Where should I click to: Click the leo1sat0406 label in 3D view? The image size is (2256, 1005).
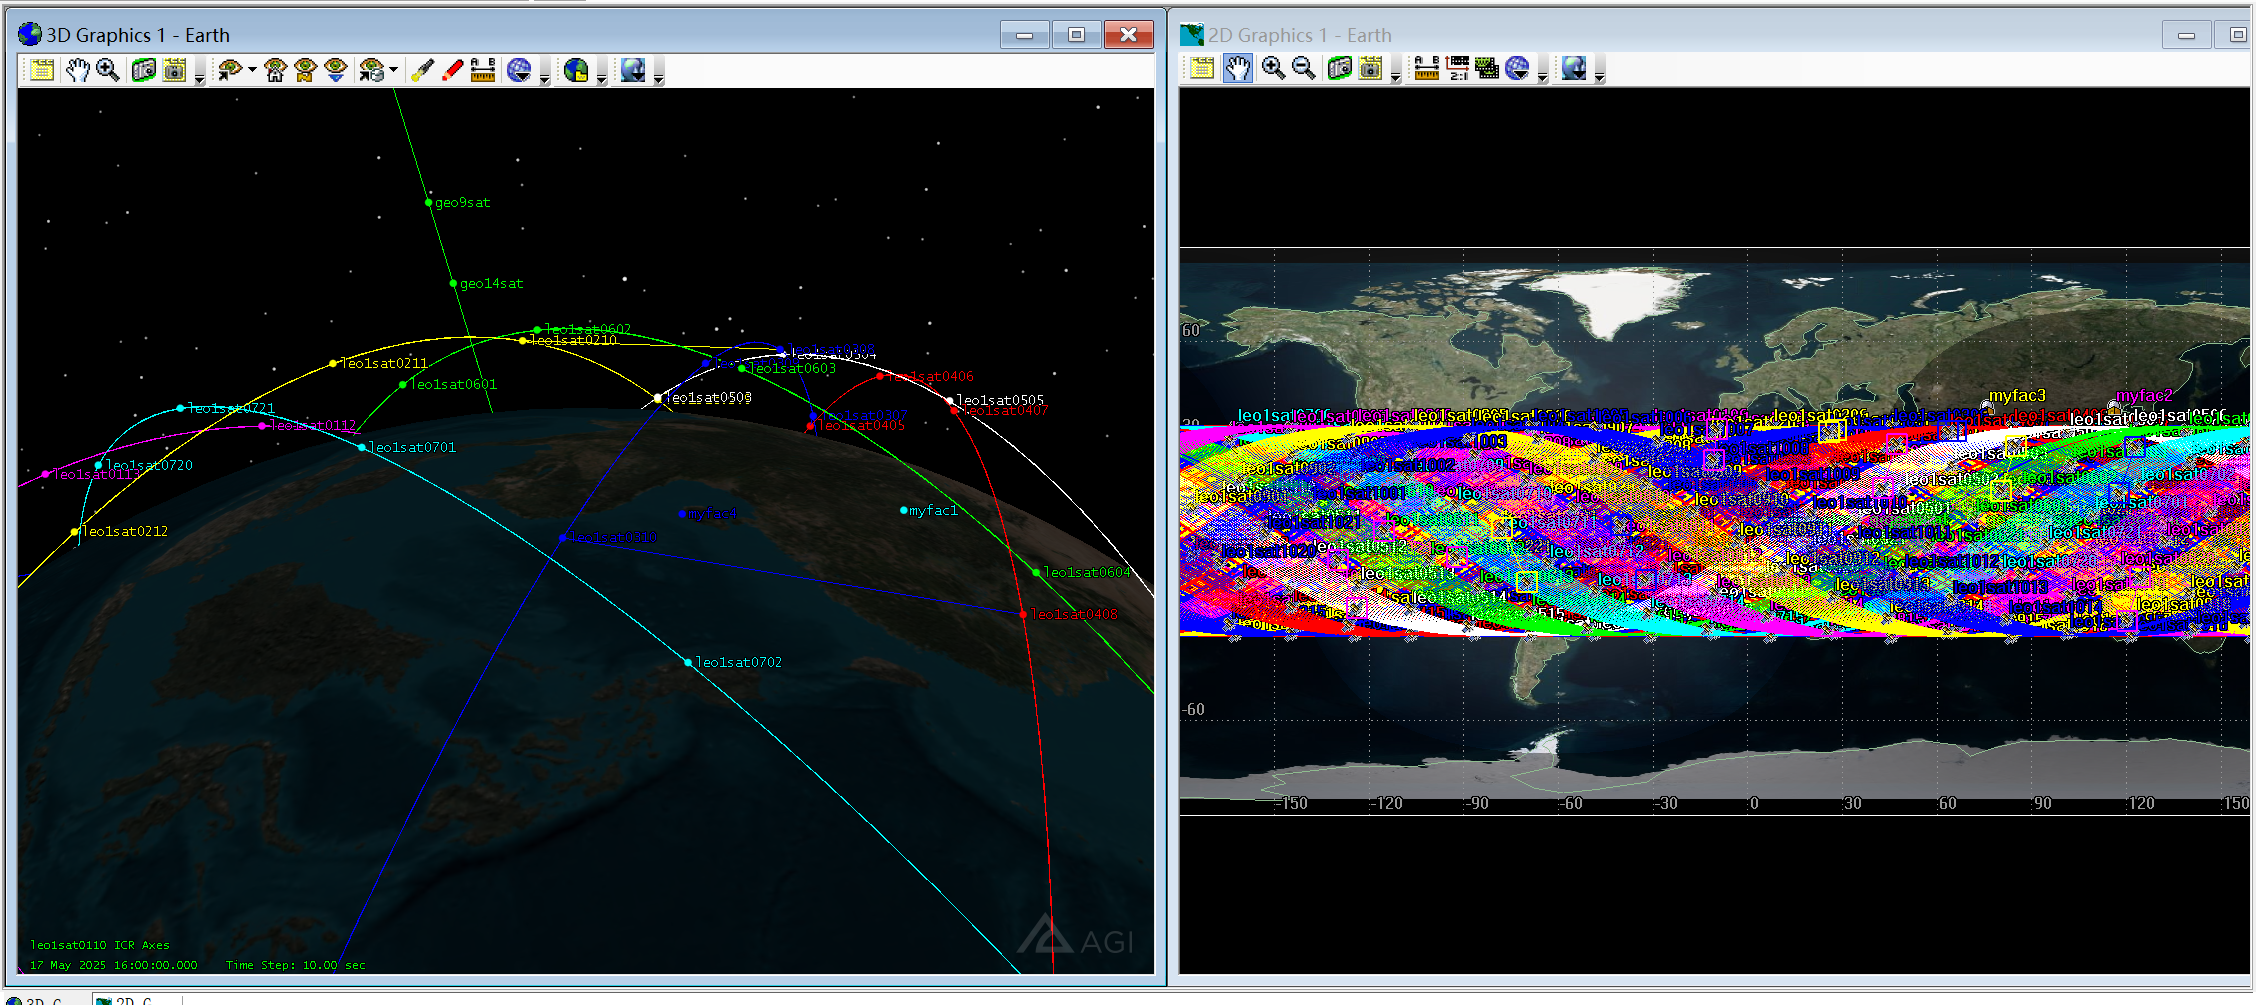pyautogui.click(x=930, y=376)
